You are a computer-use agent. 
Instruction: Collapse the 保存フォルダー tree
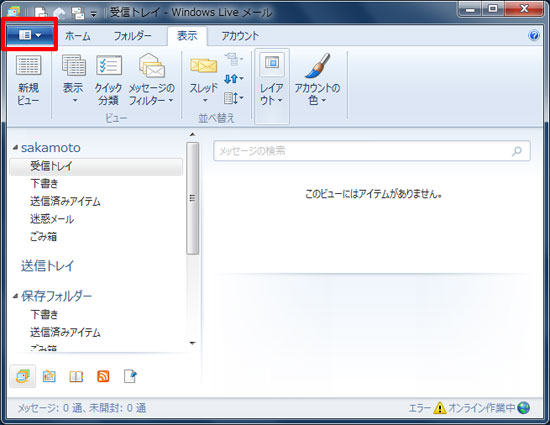pyautogui.click(x=15, y=296)
